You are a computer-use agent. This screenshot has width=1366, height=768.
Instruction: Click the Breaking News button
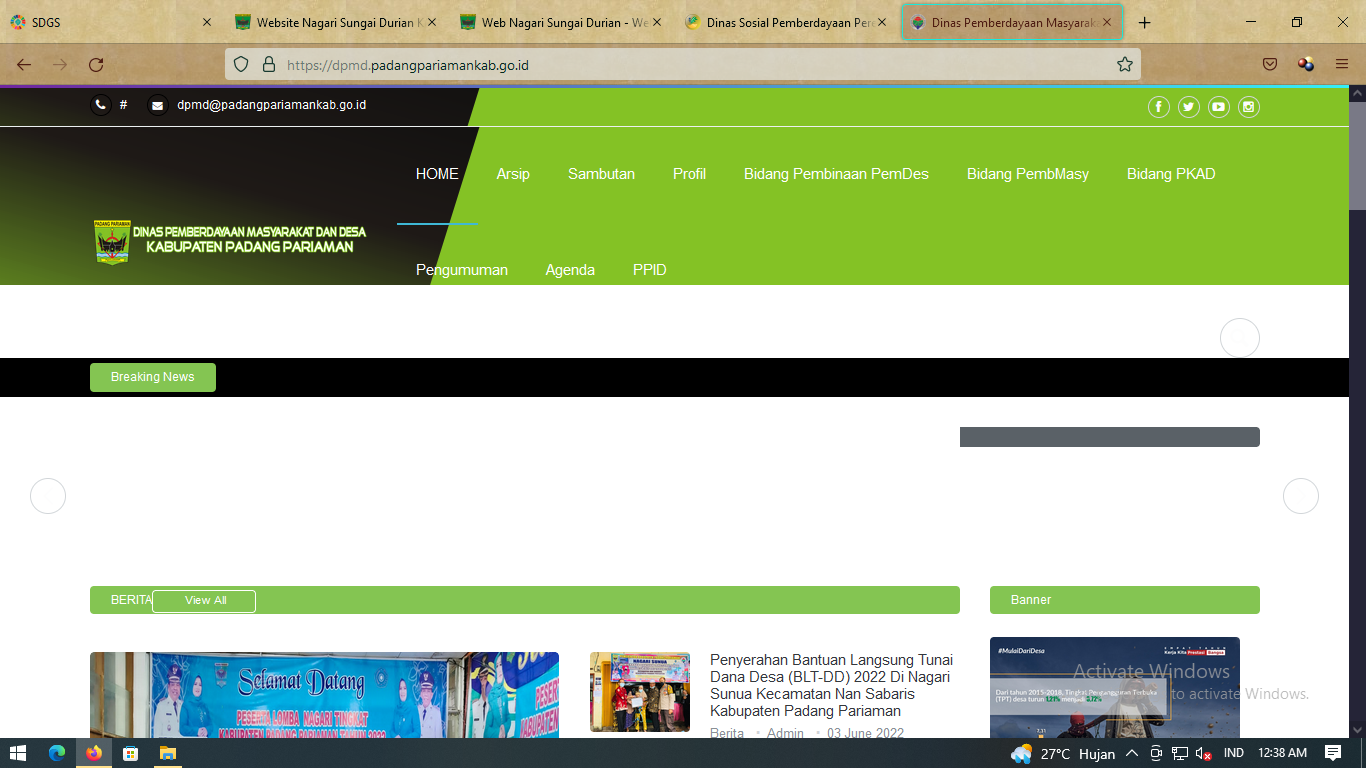pos(153,377)
